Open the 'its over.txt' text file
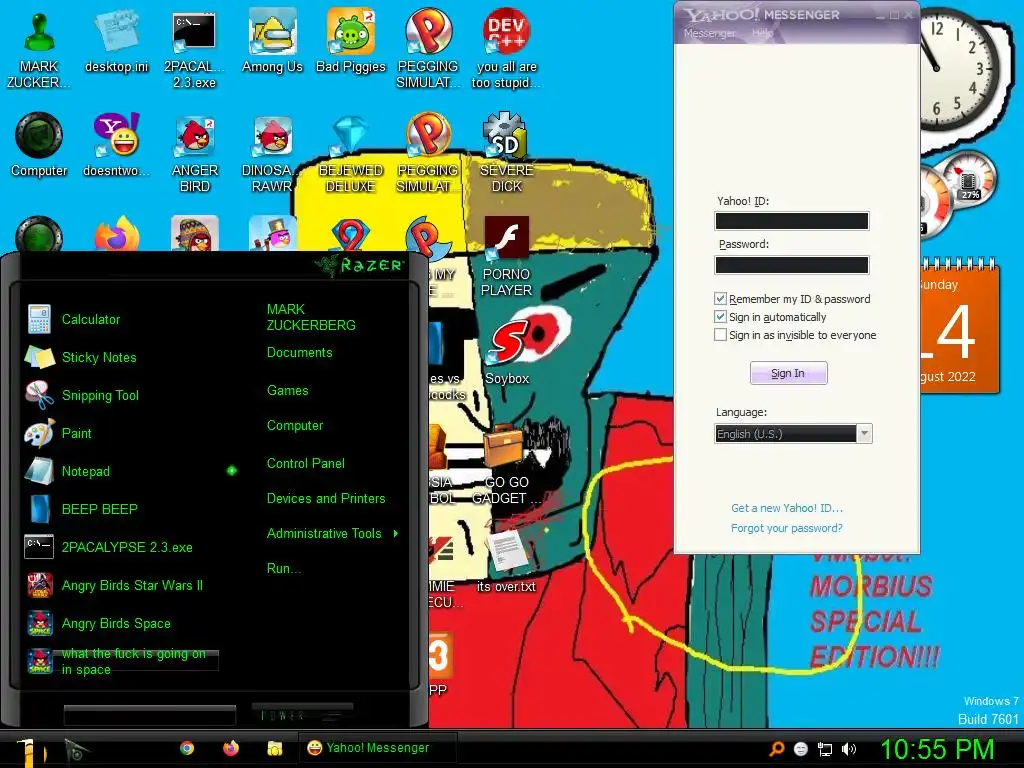This screenshot has width=1024, height=768. 506,560
